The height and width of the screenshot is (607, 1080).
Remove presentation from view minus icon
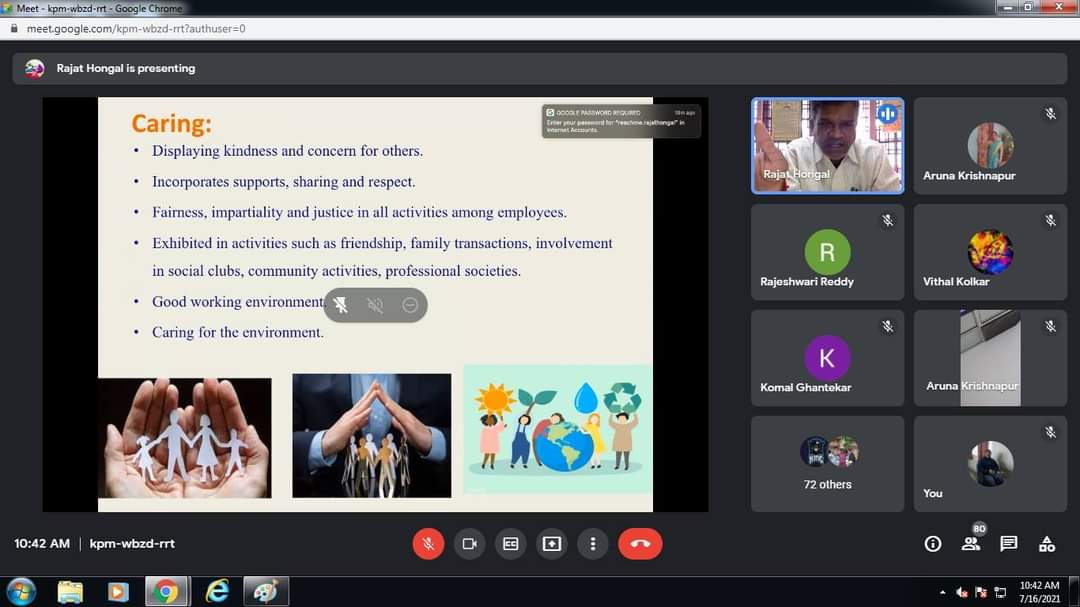(x=410, y=305)
